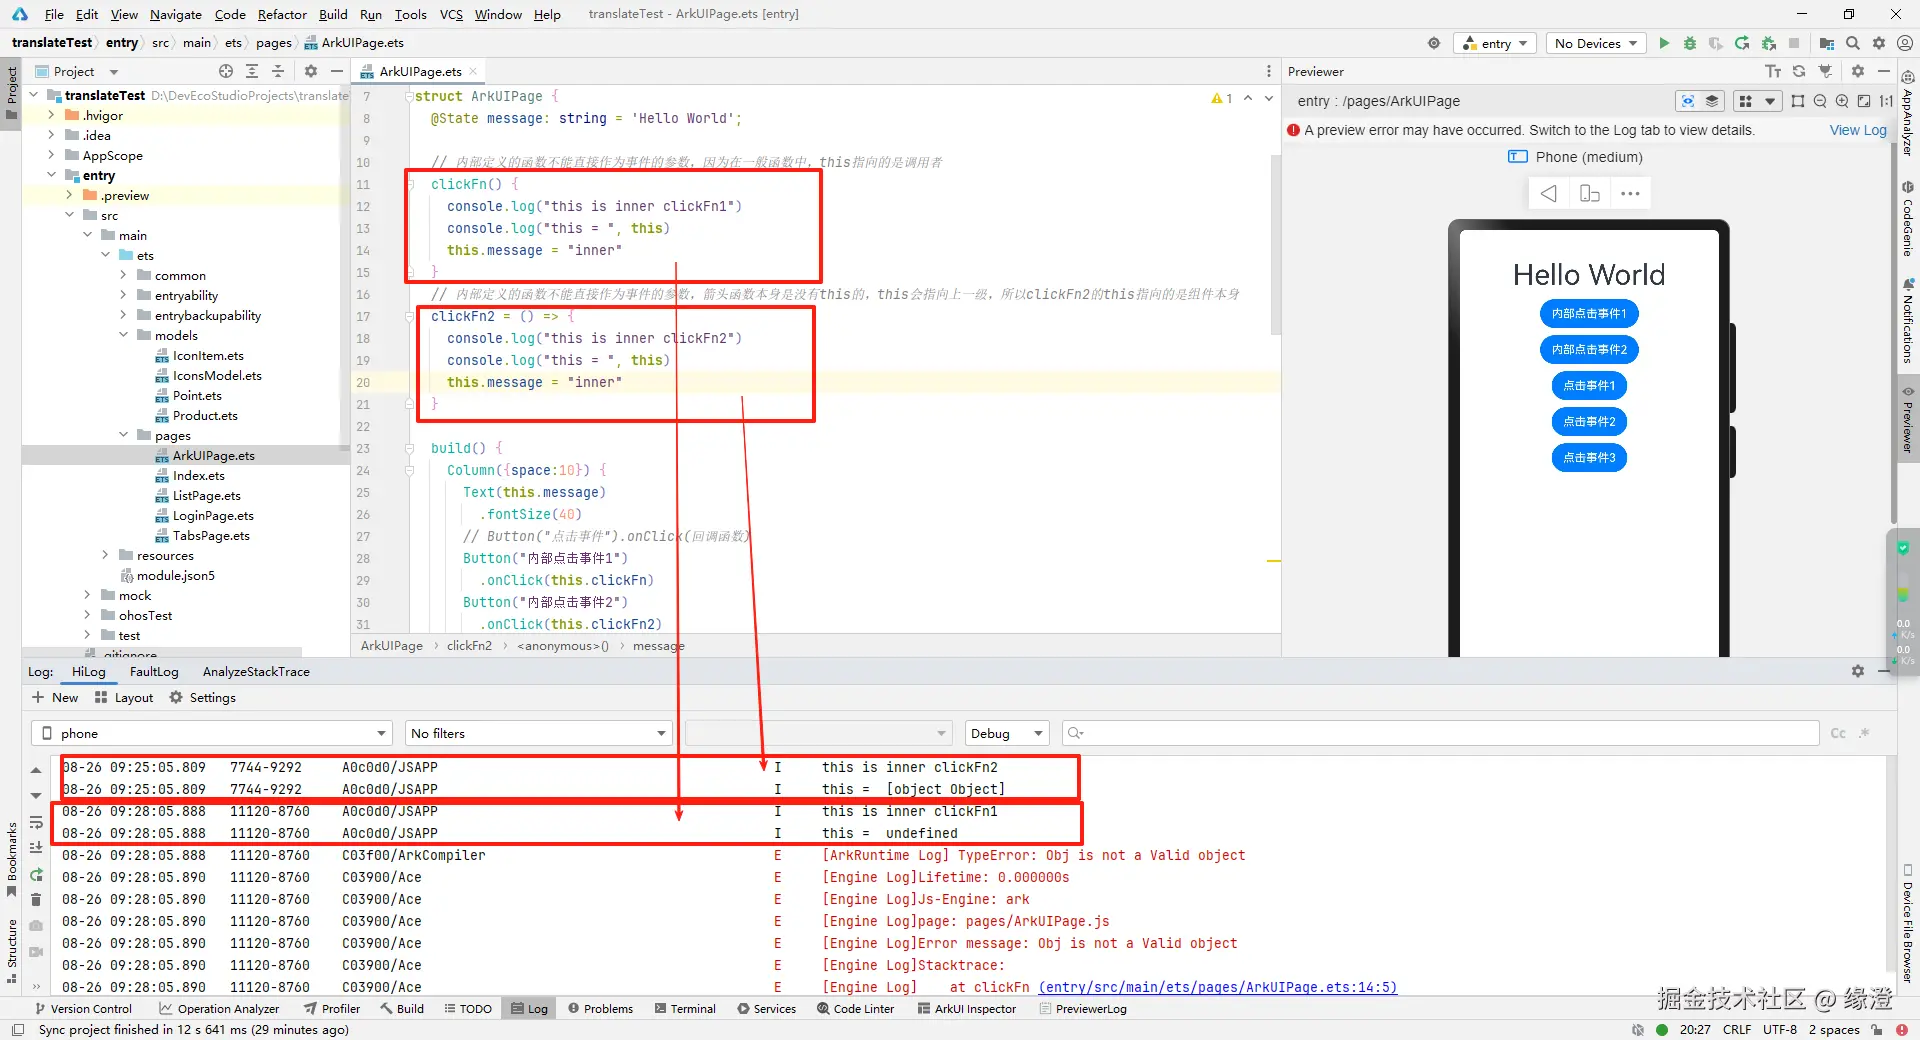
Task: Zoom out the Previewer
Action: [x=1820, y=101]
